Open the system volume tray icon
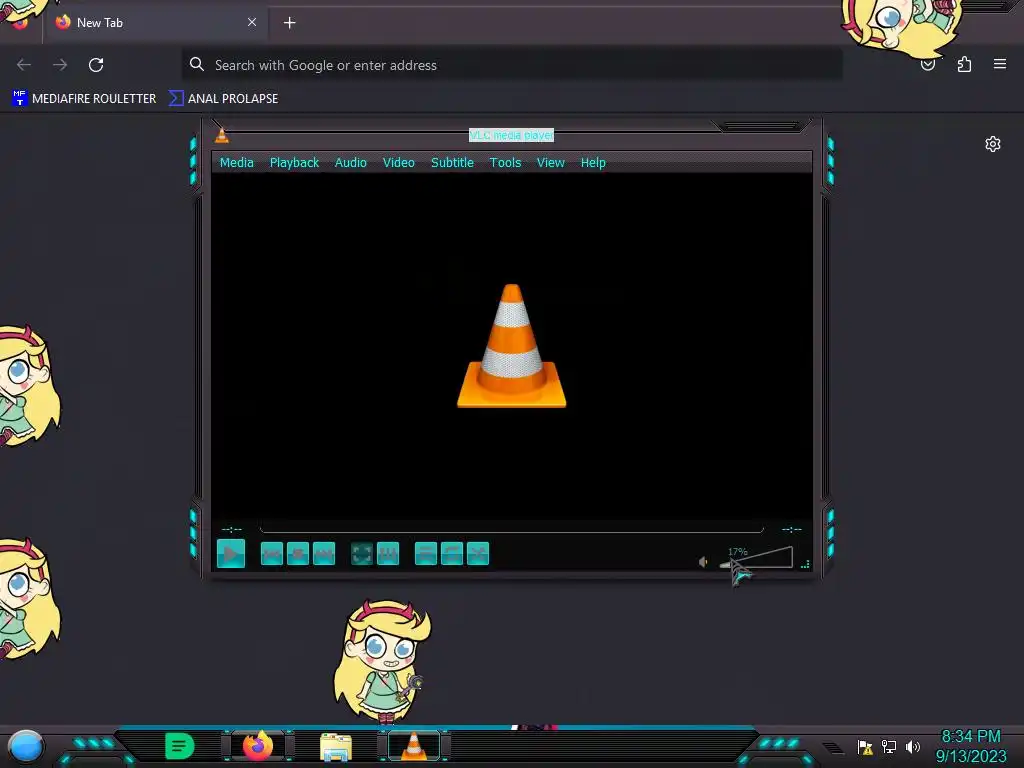The image size is (1024, 768). coord(913,746)
